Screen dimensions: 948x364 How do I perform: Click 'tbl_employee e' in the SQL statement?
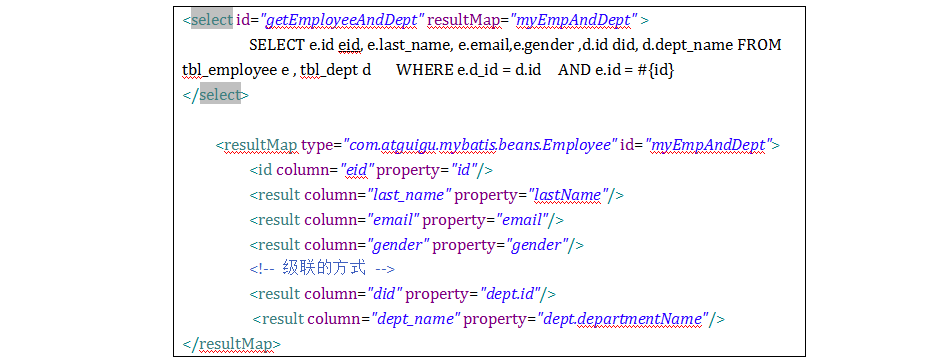point(236,70)
